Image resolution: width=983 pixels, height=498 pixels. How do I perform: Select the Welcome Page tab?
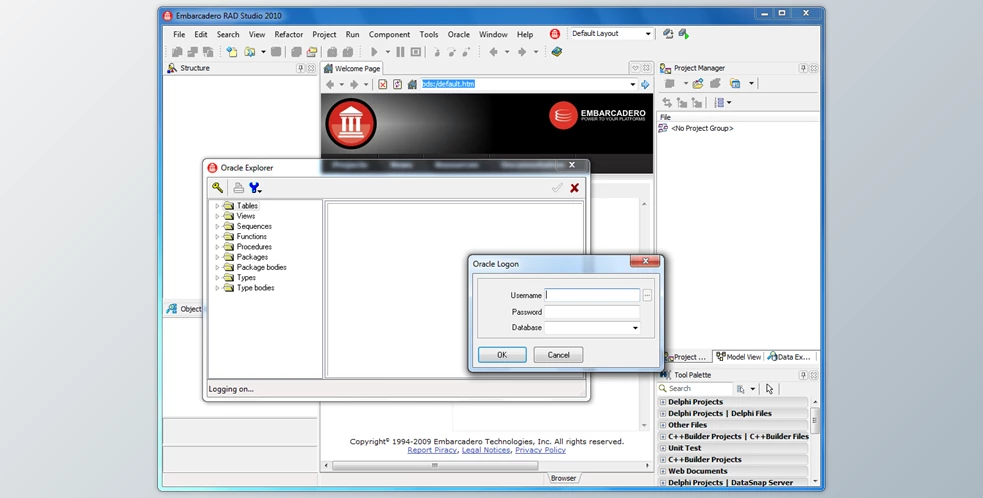[x=352, y=68]
